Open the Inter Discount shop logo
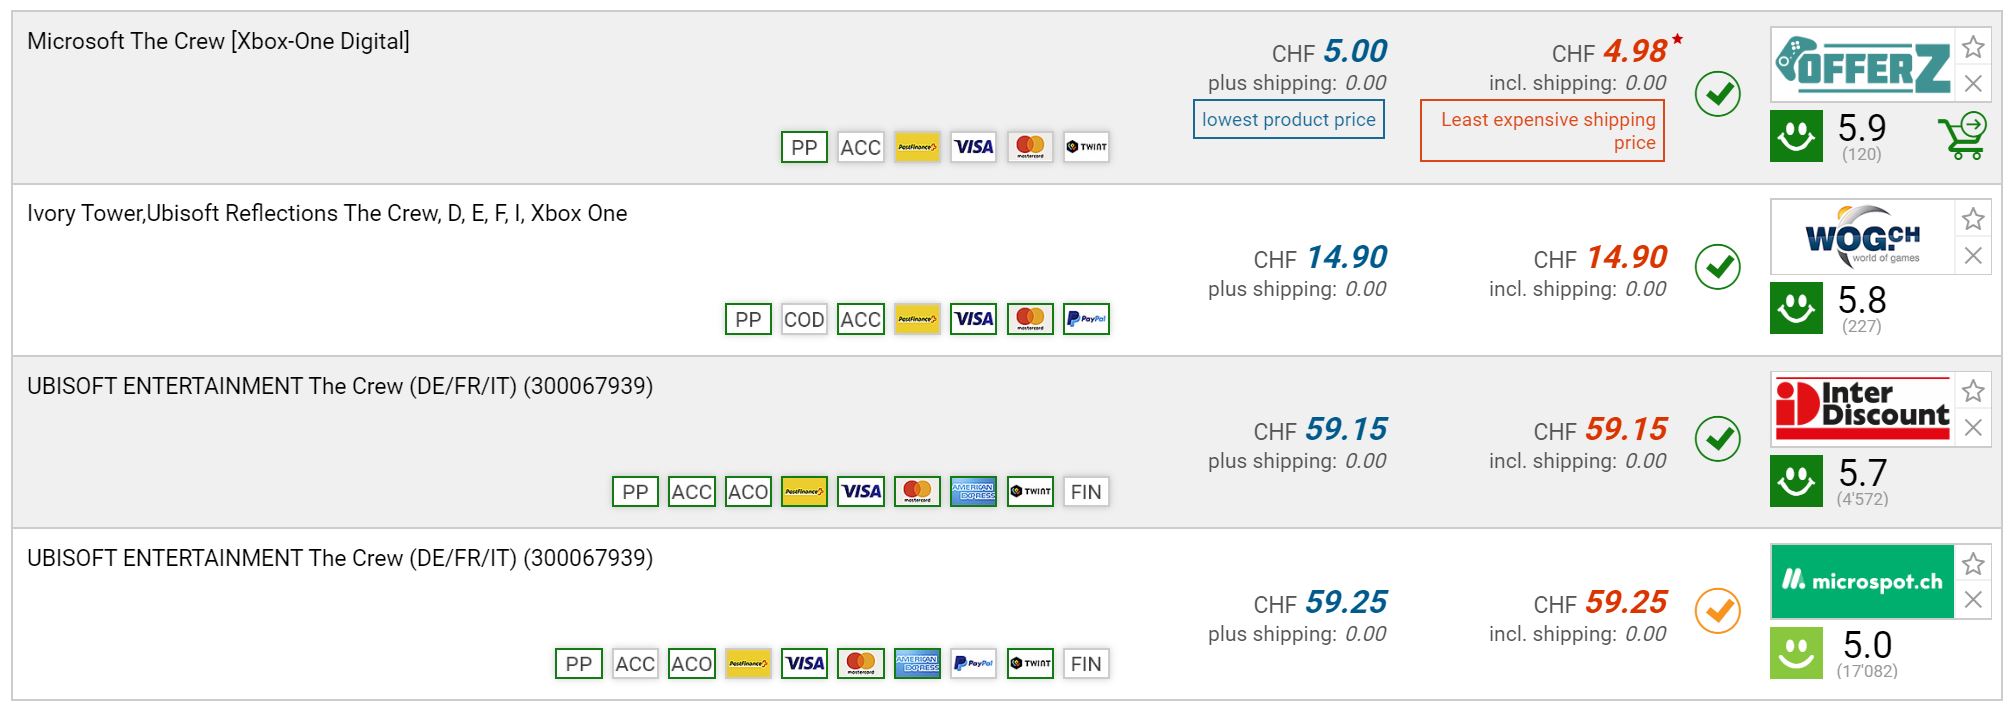Viewport: 2012px width, 721px height. point(1862,408)
